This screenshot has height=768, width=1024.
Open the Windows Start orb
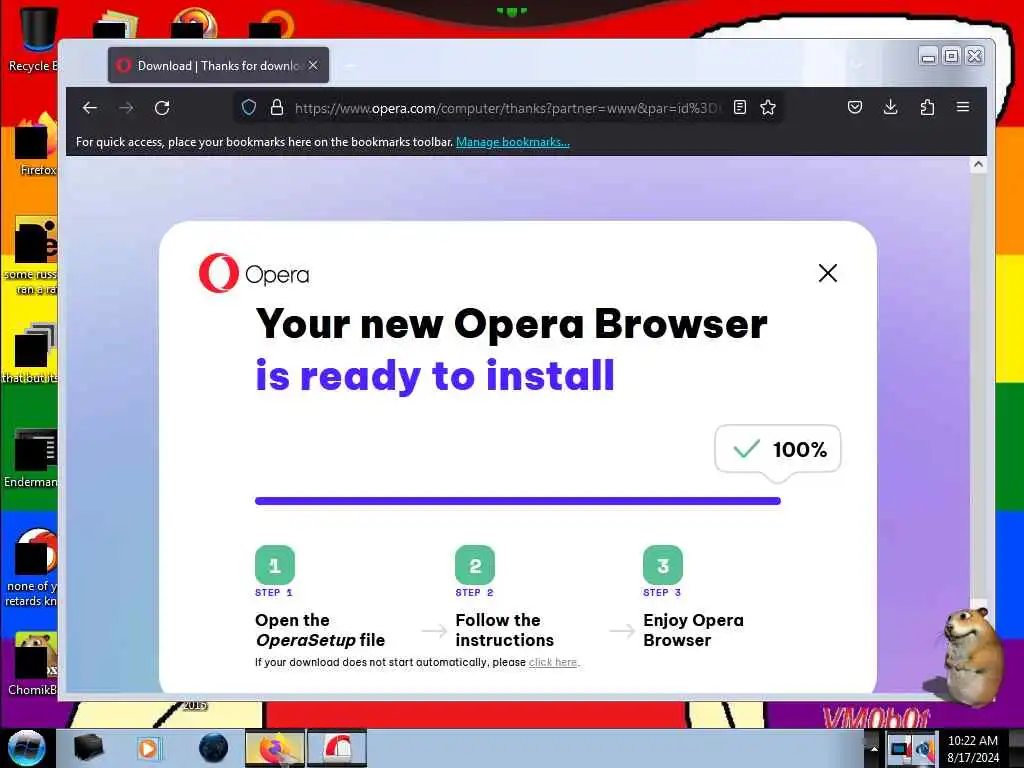tap(26, 748)
